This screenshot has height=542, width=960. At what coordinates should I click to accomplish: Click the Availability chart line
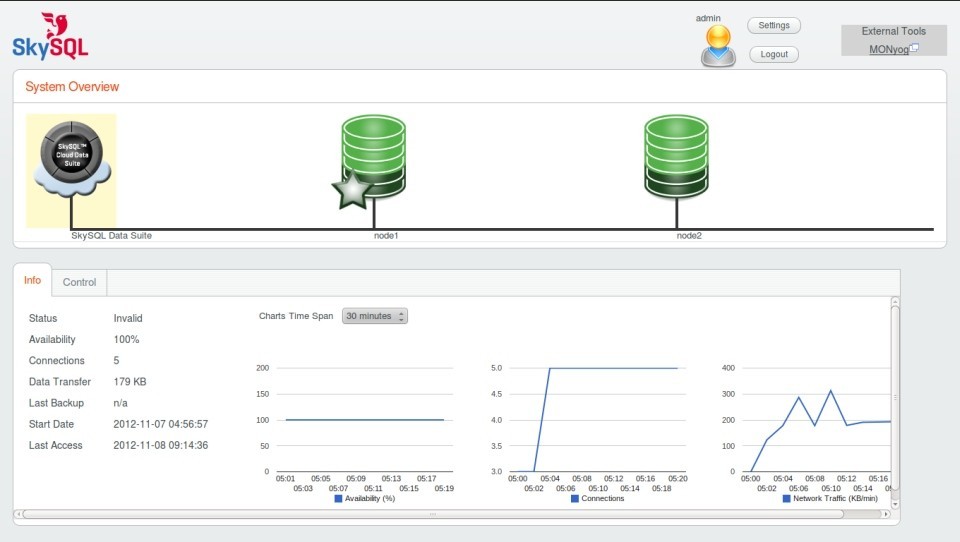365,420
